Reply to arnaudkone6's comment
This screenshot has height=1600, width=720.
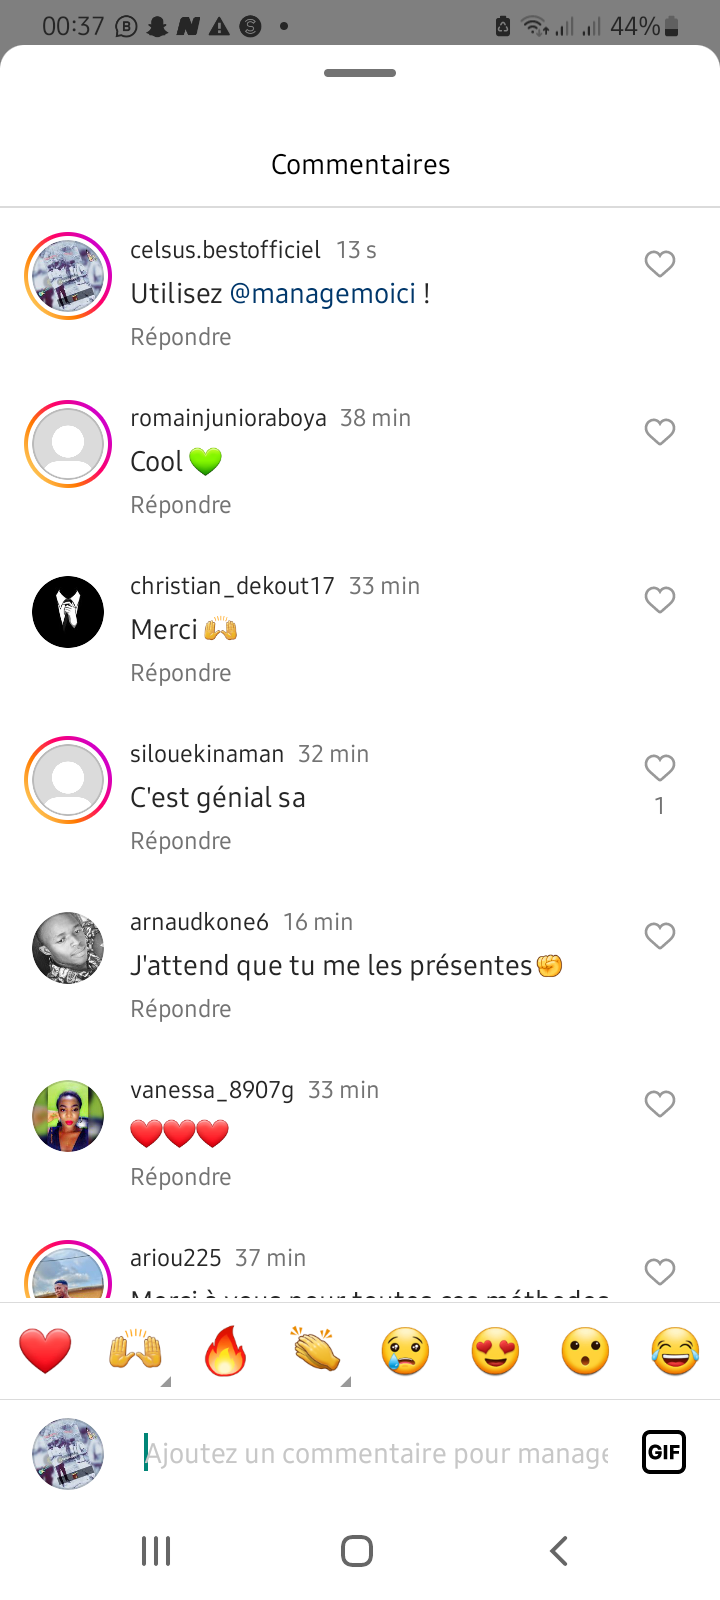click(181, 1009)
